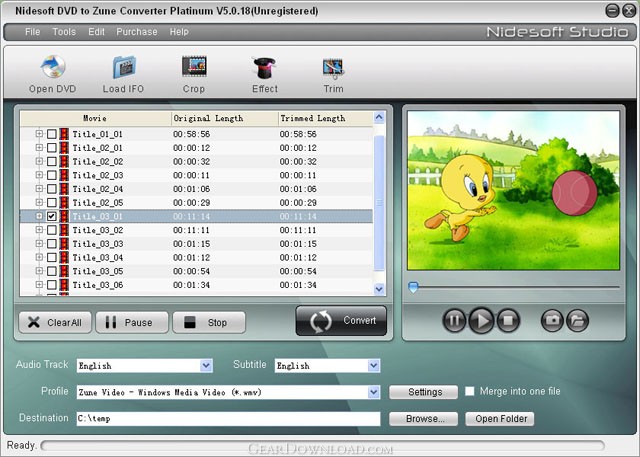Check the Title_03_05 checkbox
640x457 pixels.
51,271
